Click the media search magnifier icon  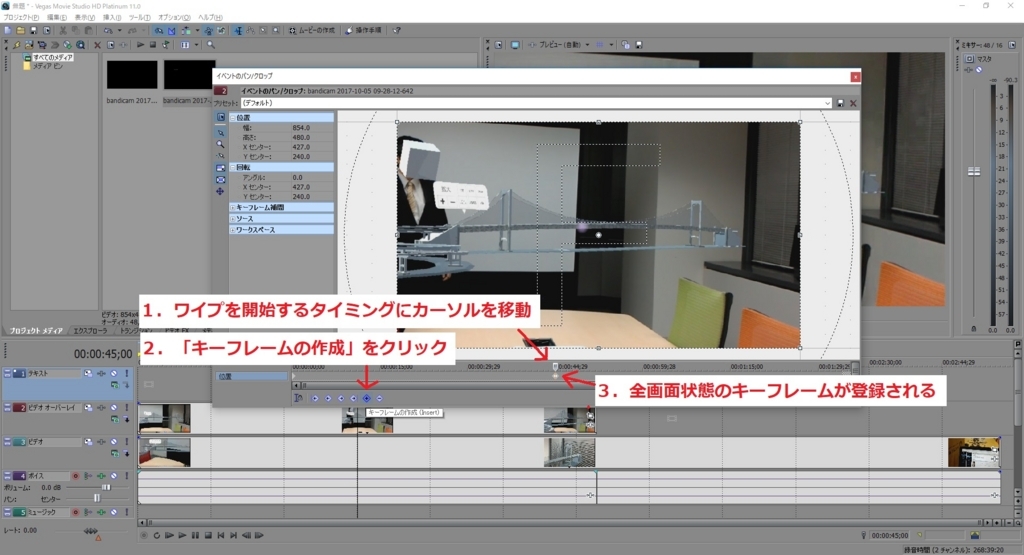point(211,45)
